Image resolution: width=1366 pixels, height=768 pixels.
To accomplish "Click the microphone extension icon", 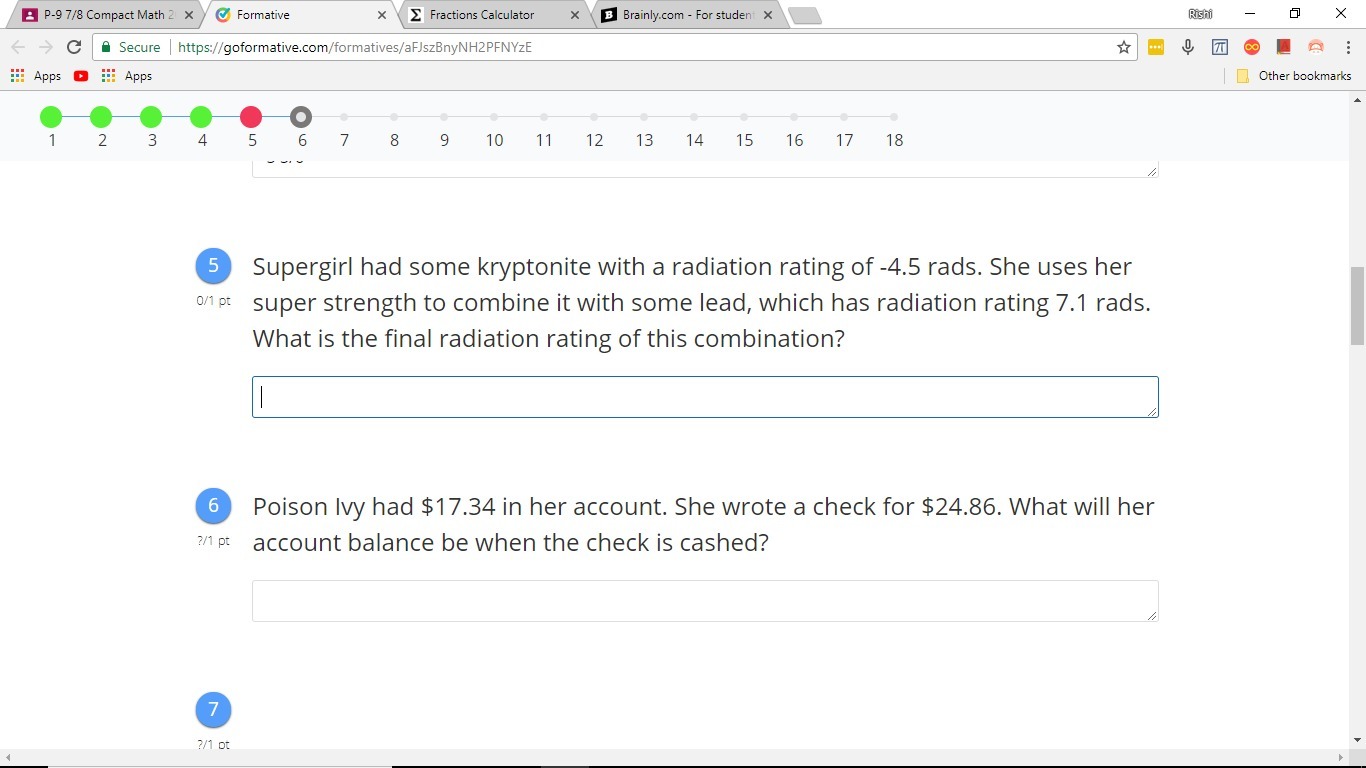I will tap(1188, 47).
